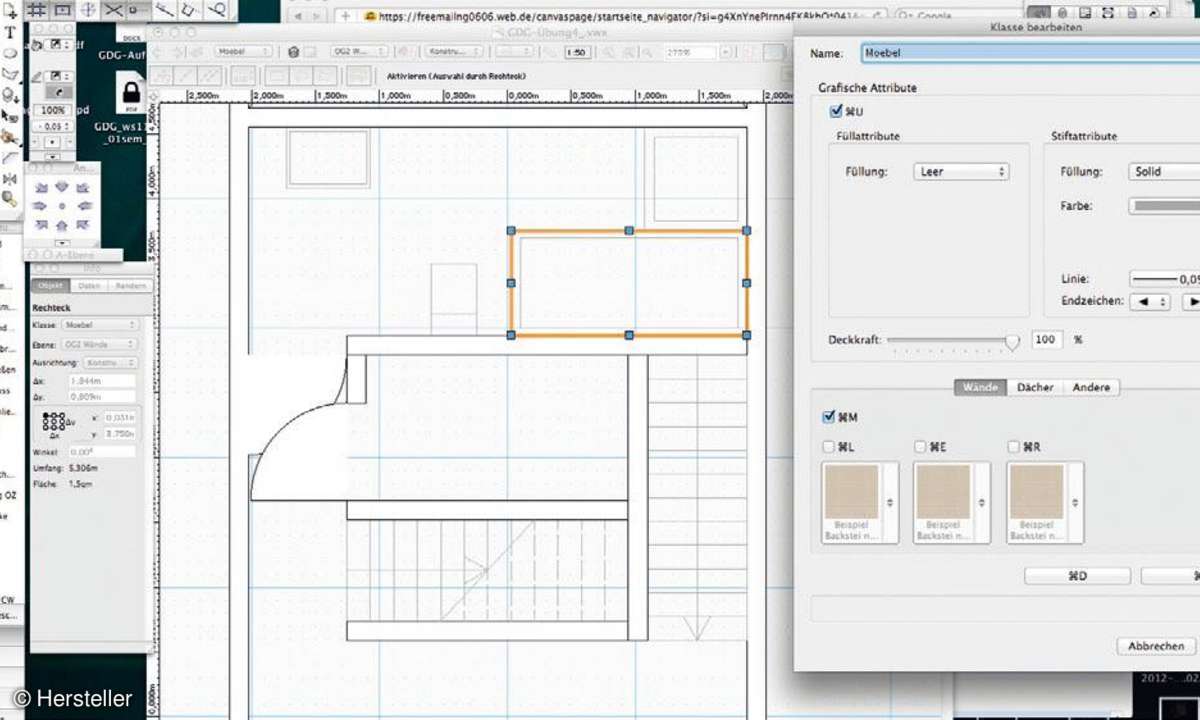This screenshot has width=1200, height=720.
Task: Click the Deckkraft value field showing 100
Action: [x=1047, y=340]
